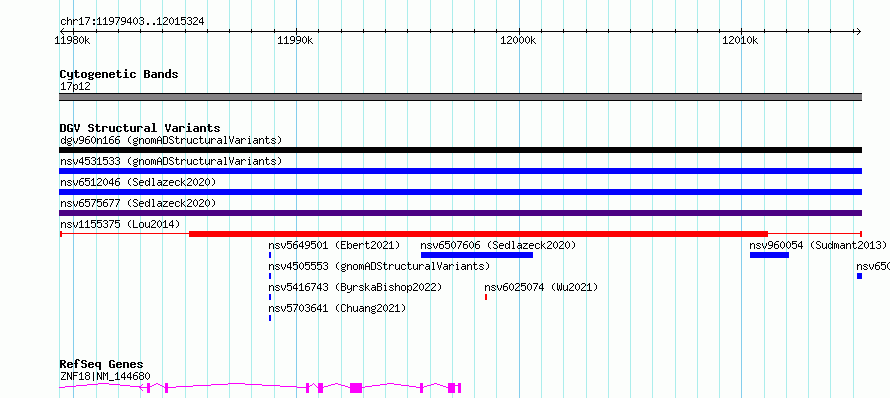Screen dimensions: 890x398
Task: Select the blue nsv960054 variant bar
Action: coord(769,255)
